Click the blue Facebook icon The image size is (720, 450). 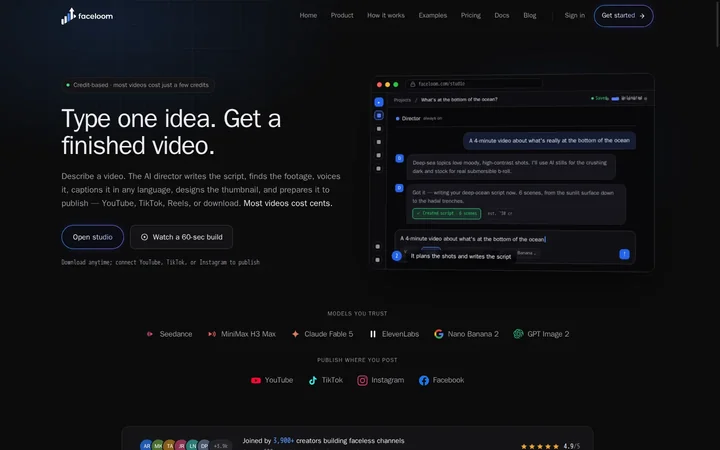coord(424,380)
